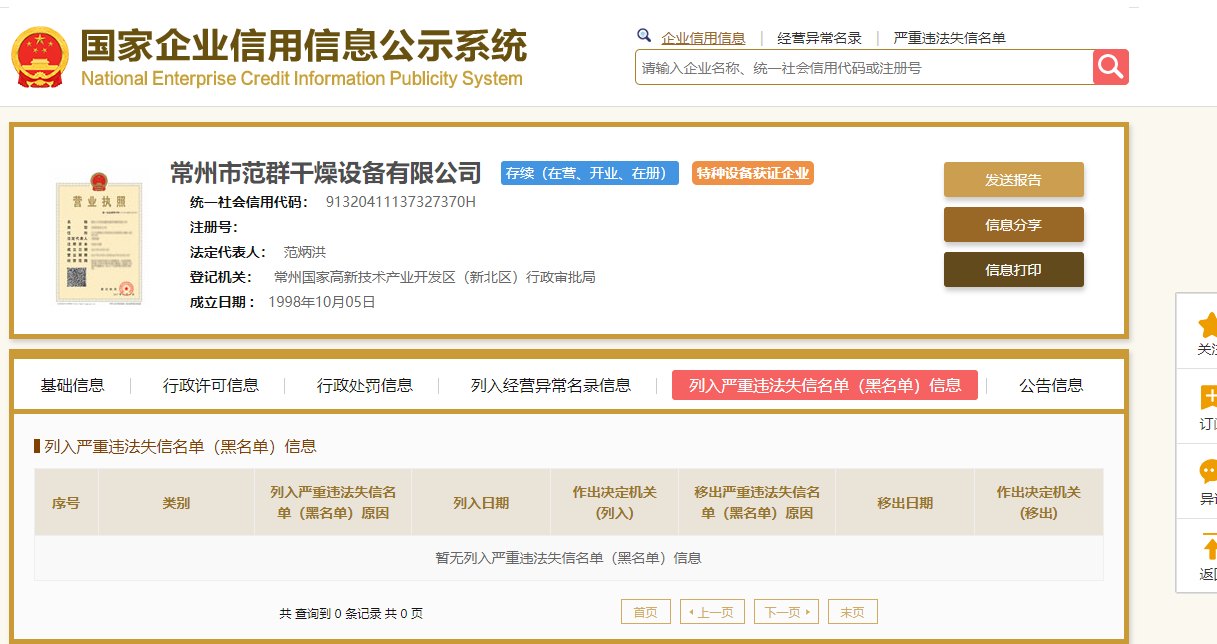This screenshot has height=644, width=1217.
Task: Open the business license thumbnail image
Action: pos(98,238)
